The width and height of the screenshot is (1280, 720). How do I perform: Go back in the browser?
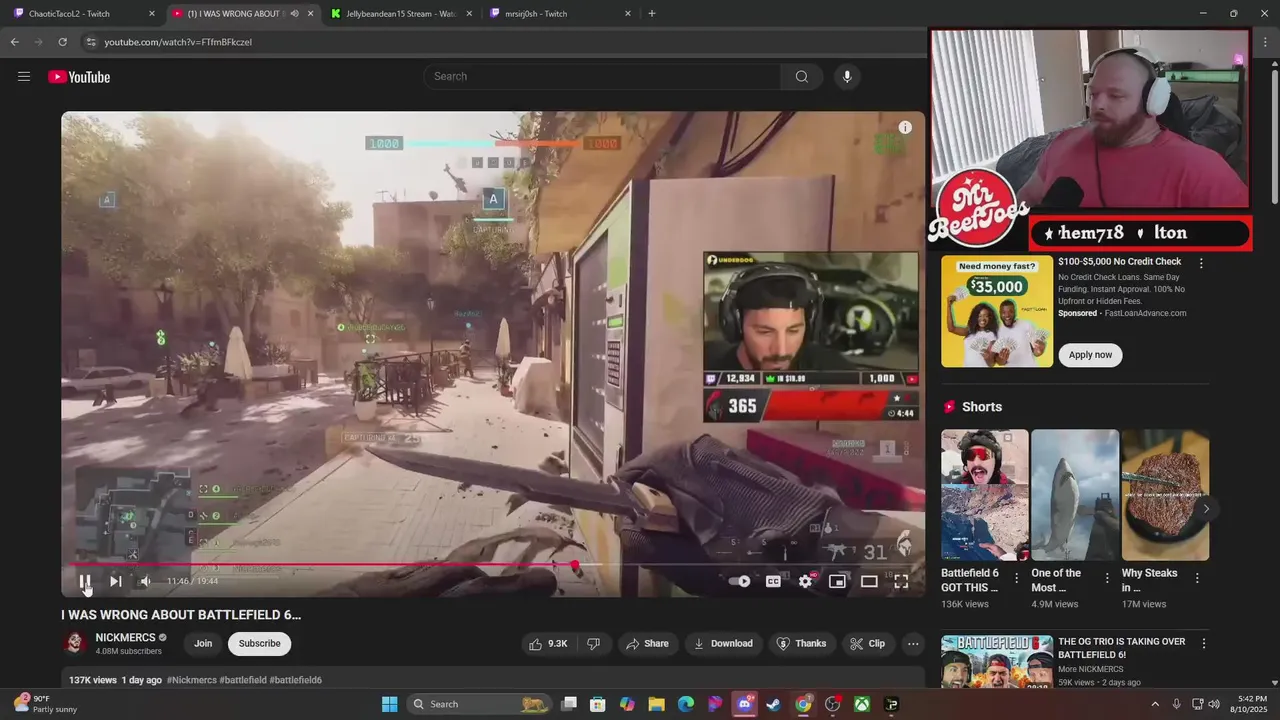(x=14, y=42)
